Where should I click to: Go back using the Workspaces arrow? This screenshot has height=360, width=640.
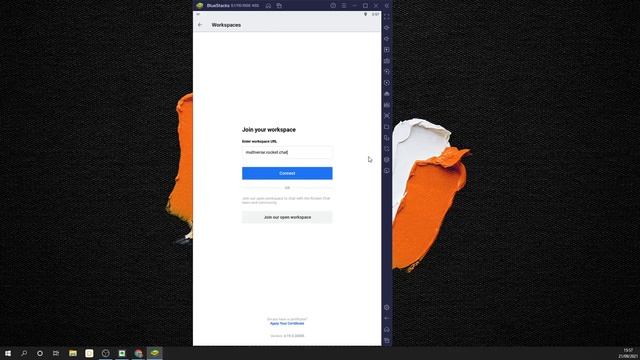tap(200, 25)
